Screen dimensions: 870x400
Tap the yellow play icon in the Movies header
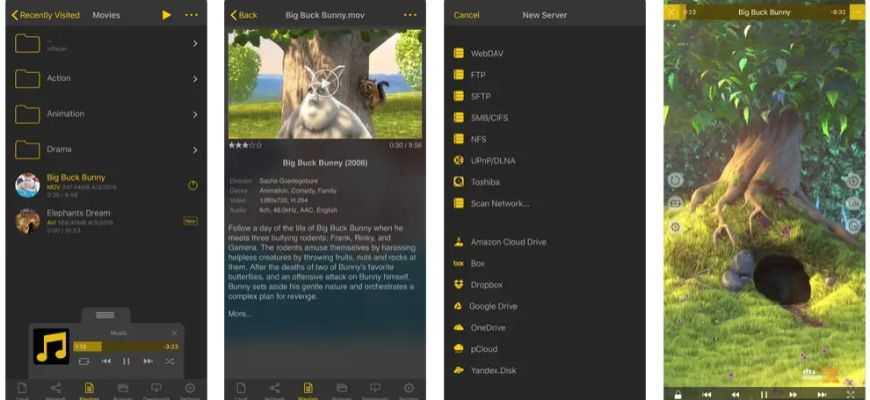pyautogui.click(x=166, y=15)
